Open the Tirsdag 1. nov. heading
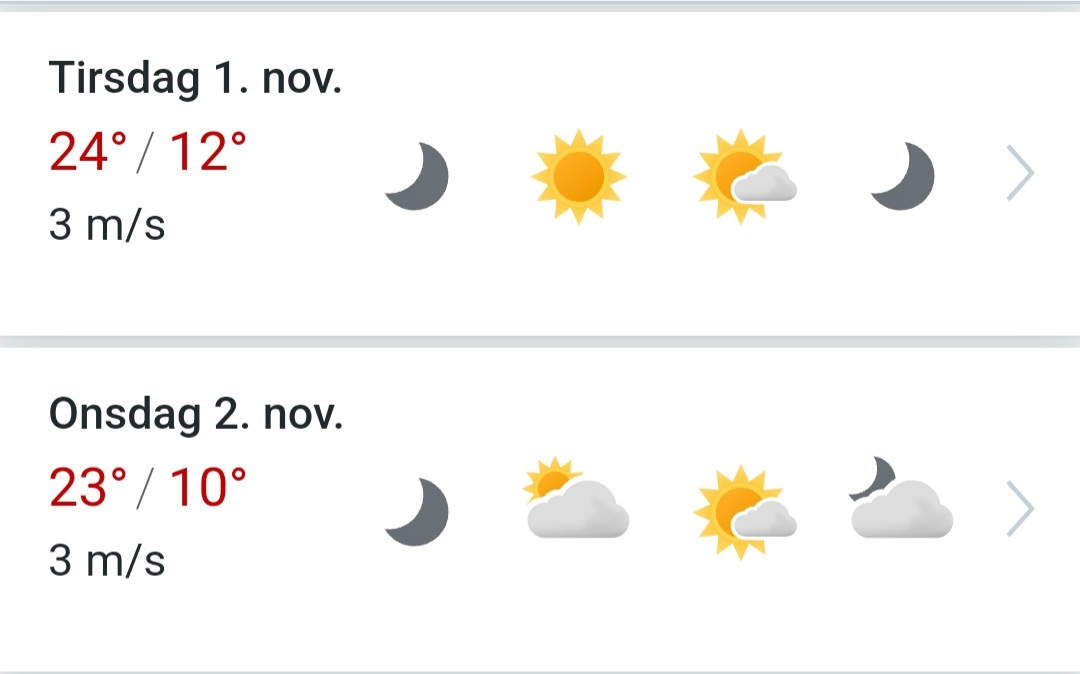The width and height of the screenshot is (1080, 674). pyautogui.click(x=195, y=80)
